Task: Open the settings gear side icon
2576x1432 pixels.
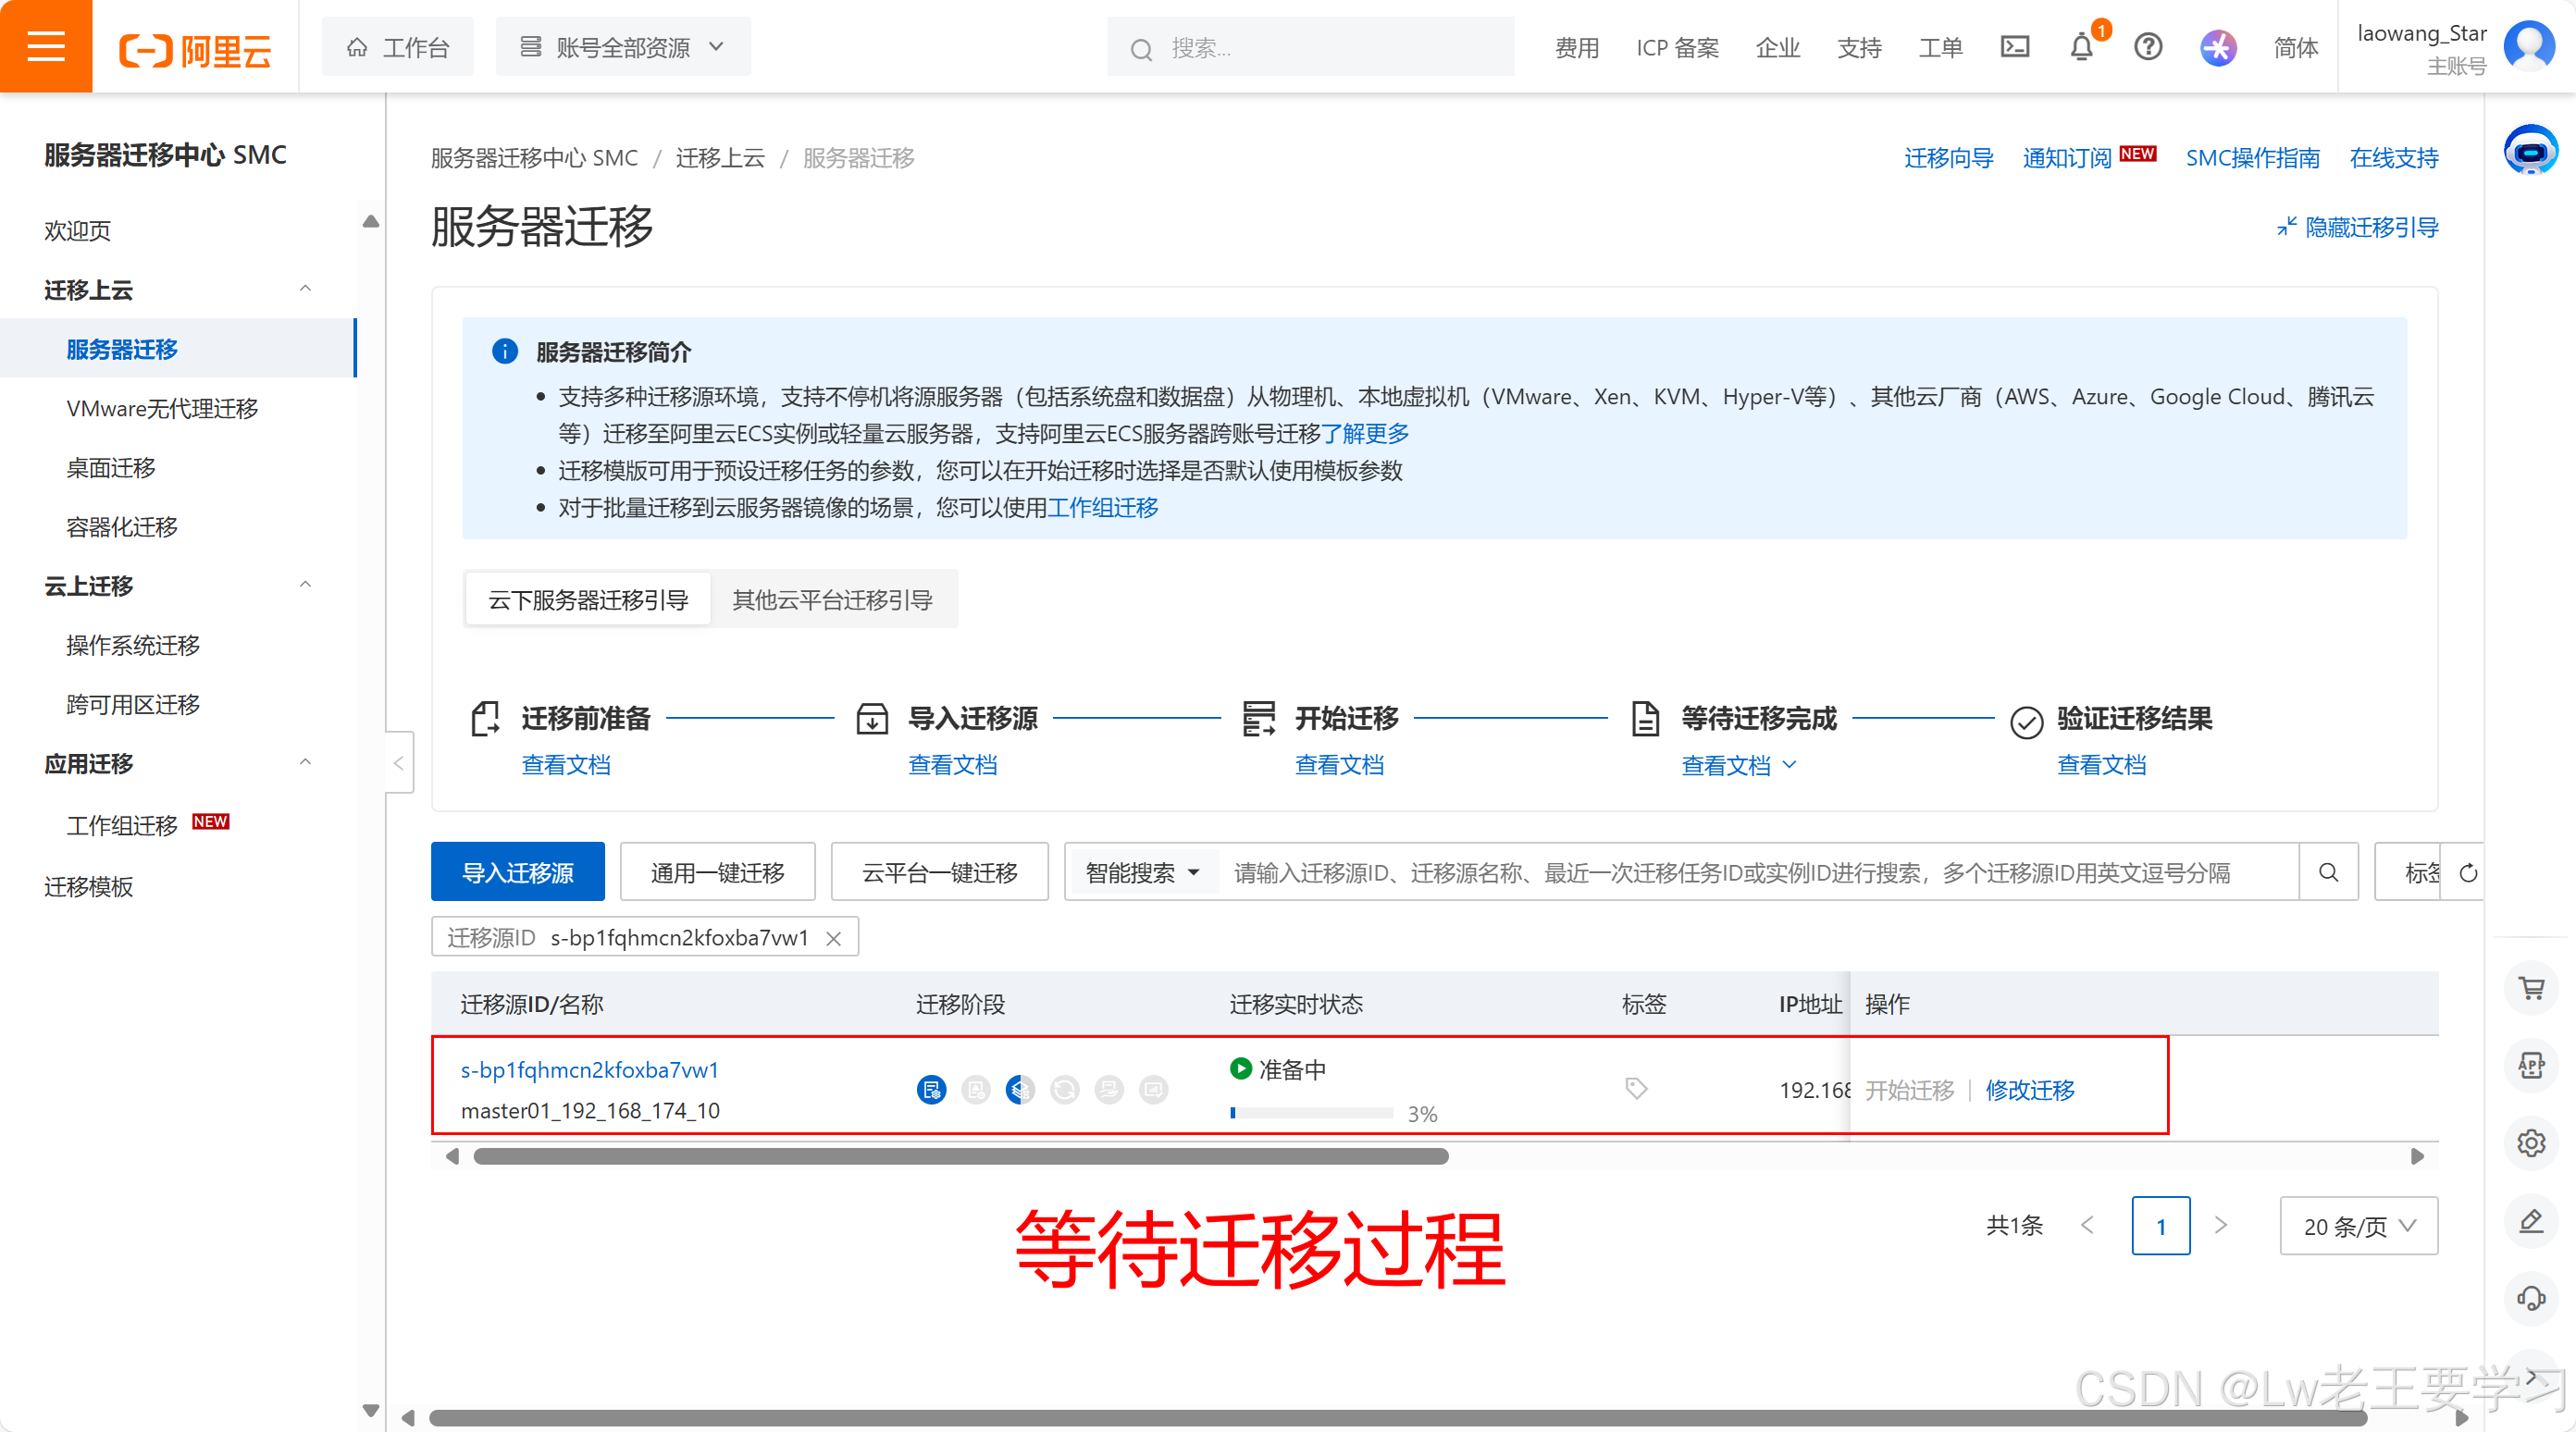Action: click(2531, 1142)
